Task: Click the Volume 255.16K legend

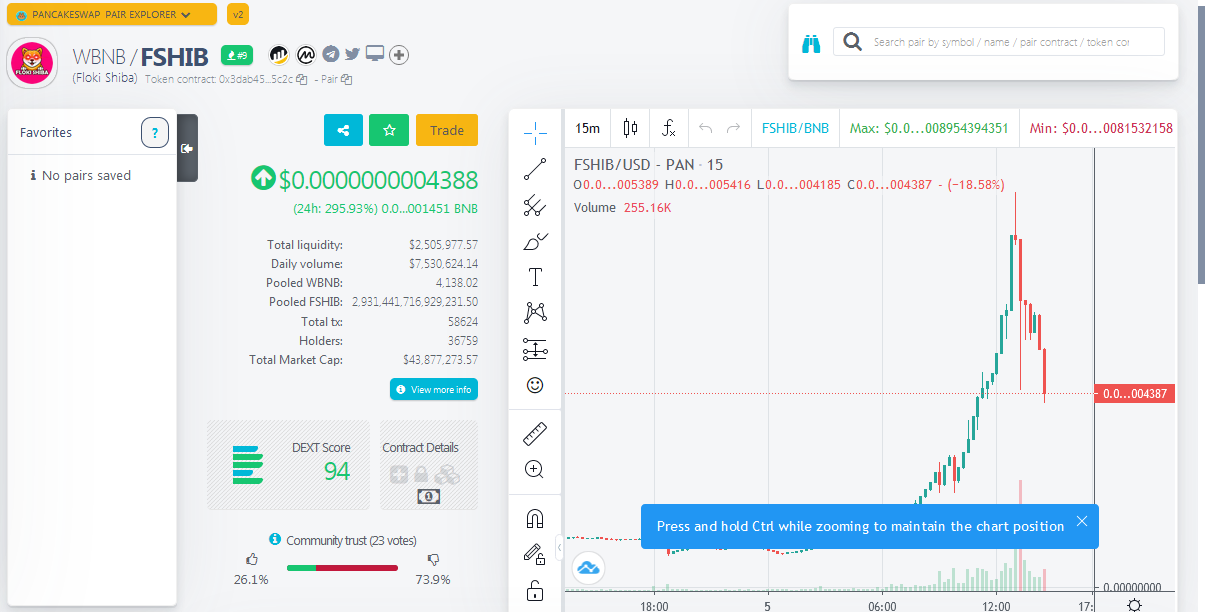Action: (x=622, y=207)
